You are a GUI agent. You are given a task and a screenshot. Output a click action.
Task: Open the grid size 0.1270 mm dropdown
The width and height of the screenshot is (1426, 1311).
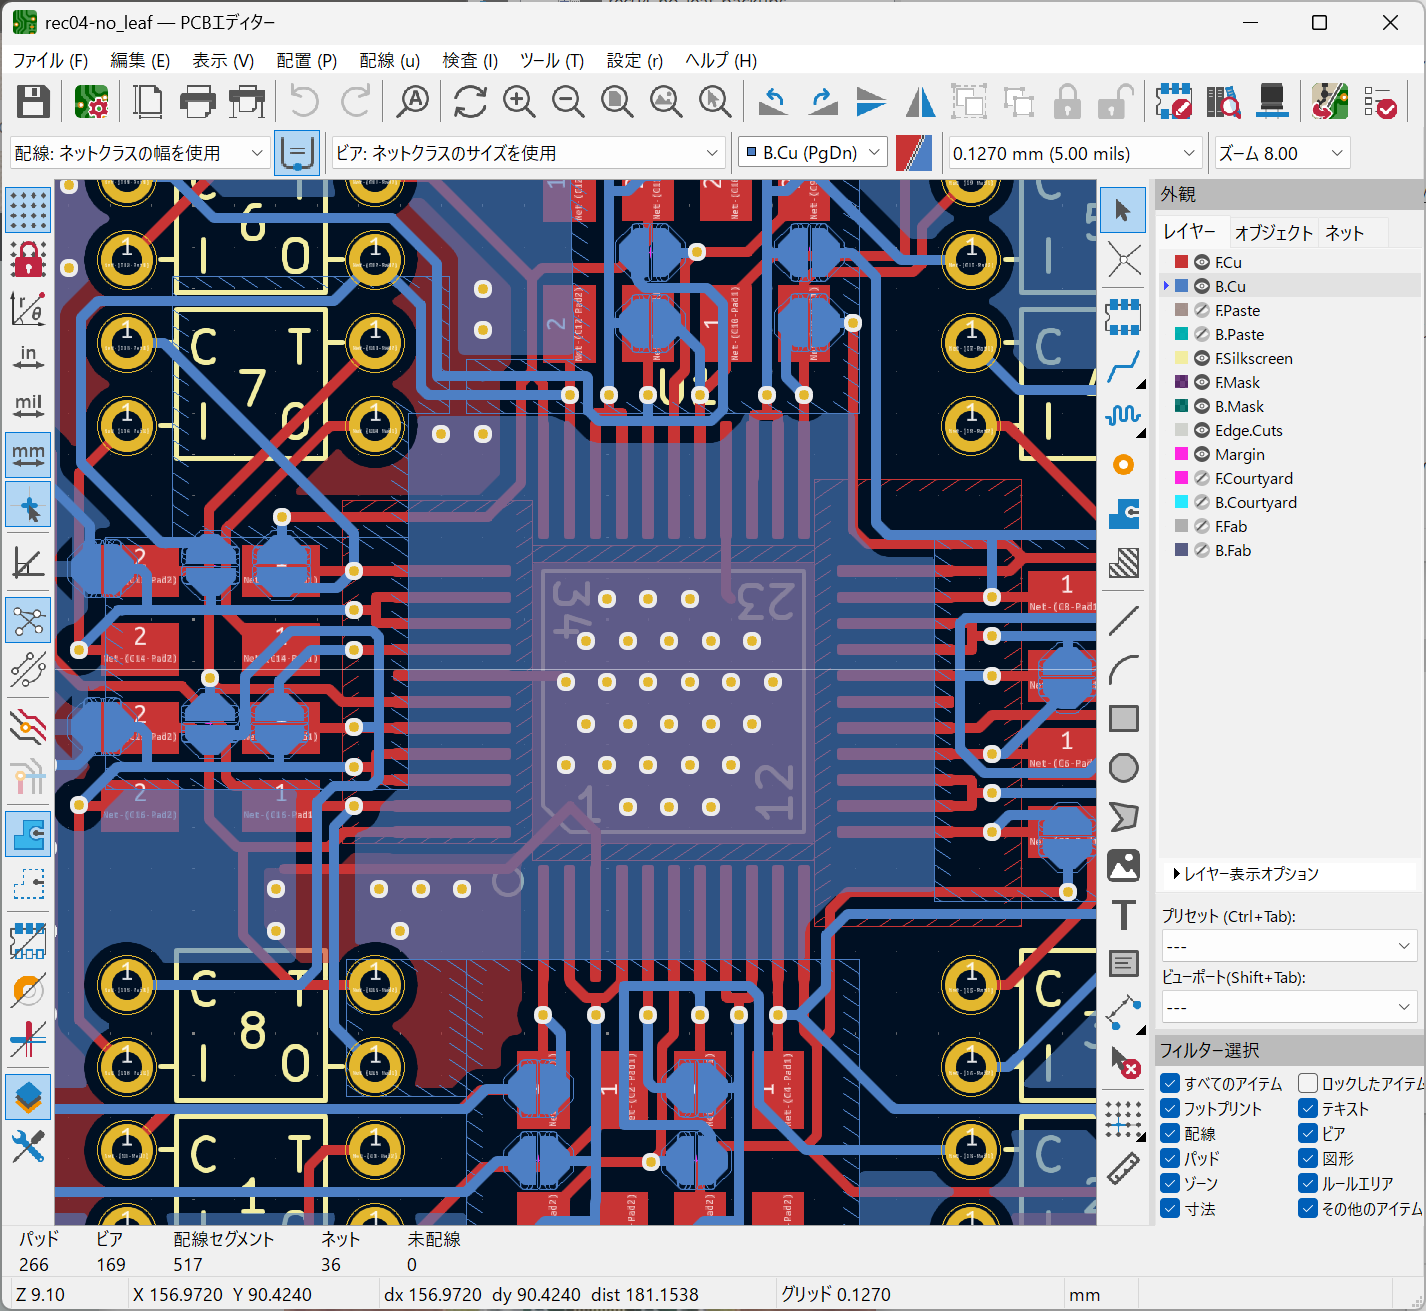coord(1074,153)
